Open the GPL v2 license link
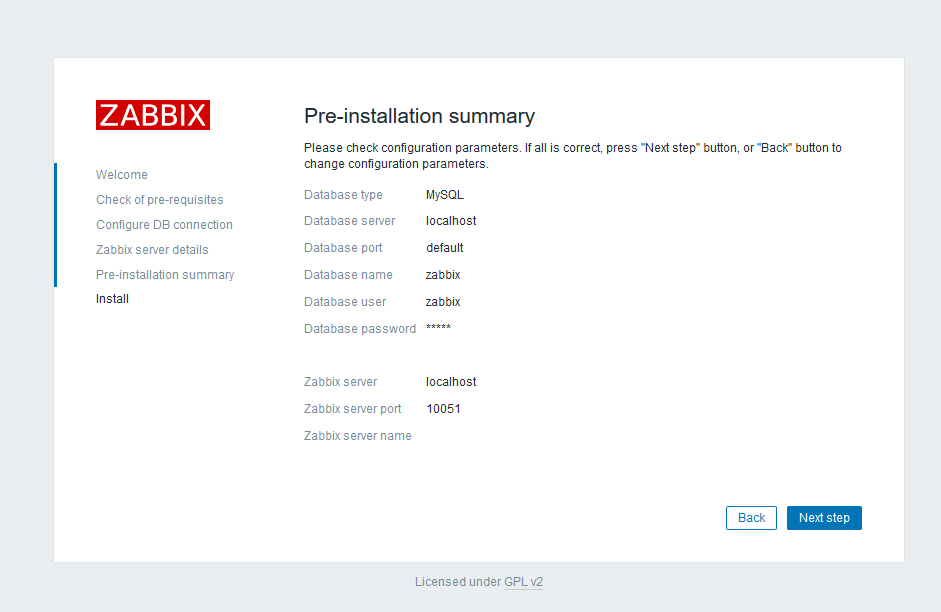Screen dimensions: 941x612 click(x=523, y=582)
